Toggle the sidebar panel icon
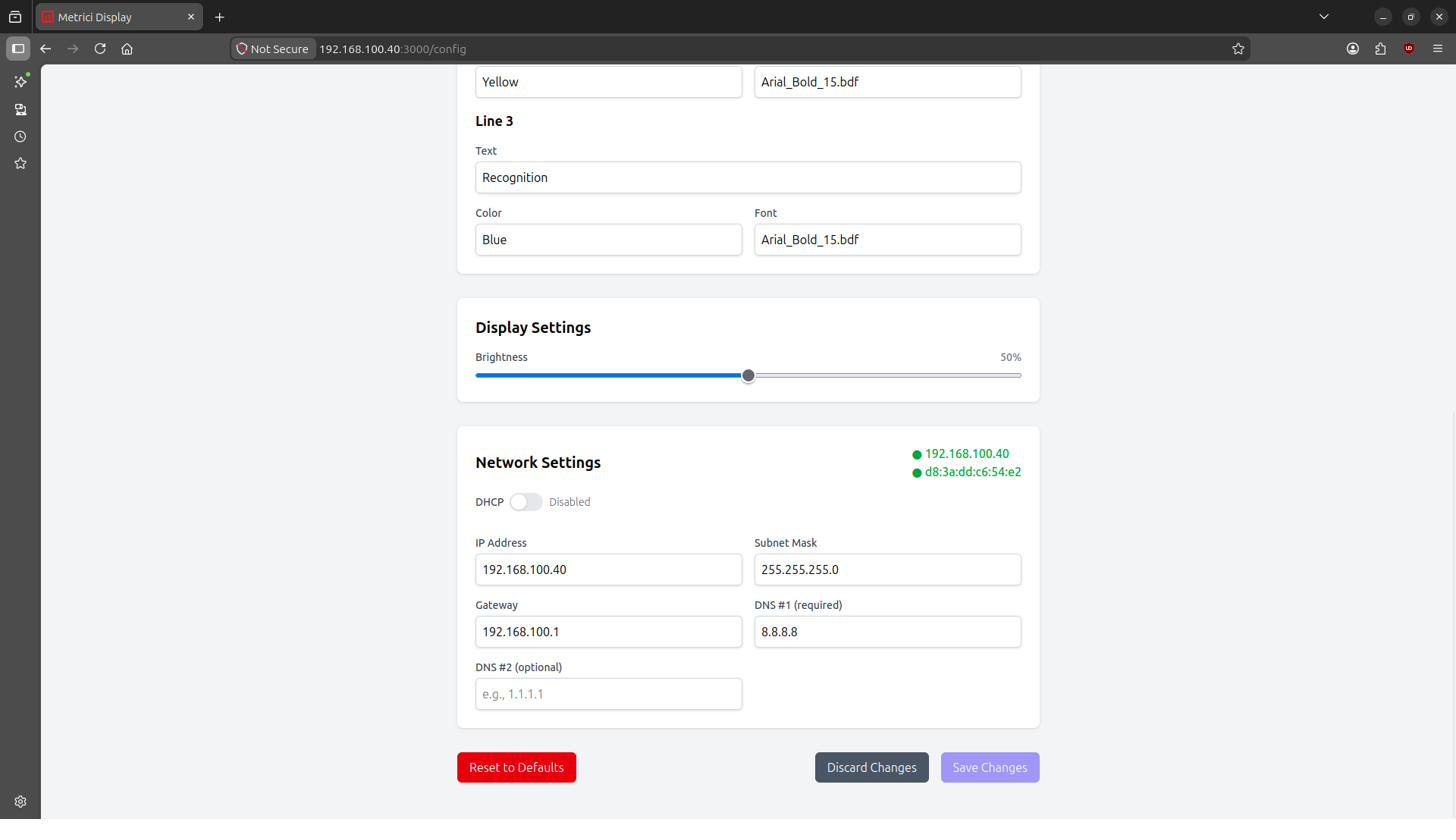The height and width of the screenshot is (840, 1456). (17, 48)
